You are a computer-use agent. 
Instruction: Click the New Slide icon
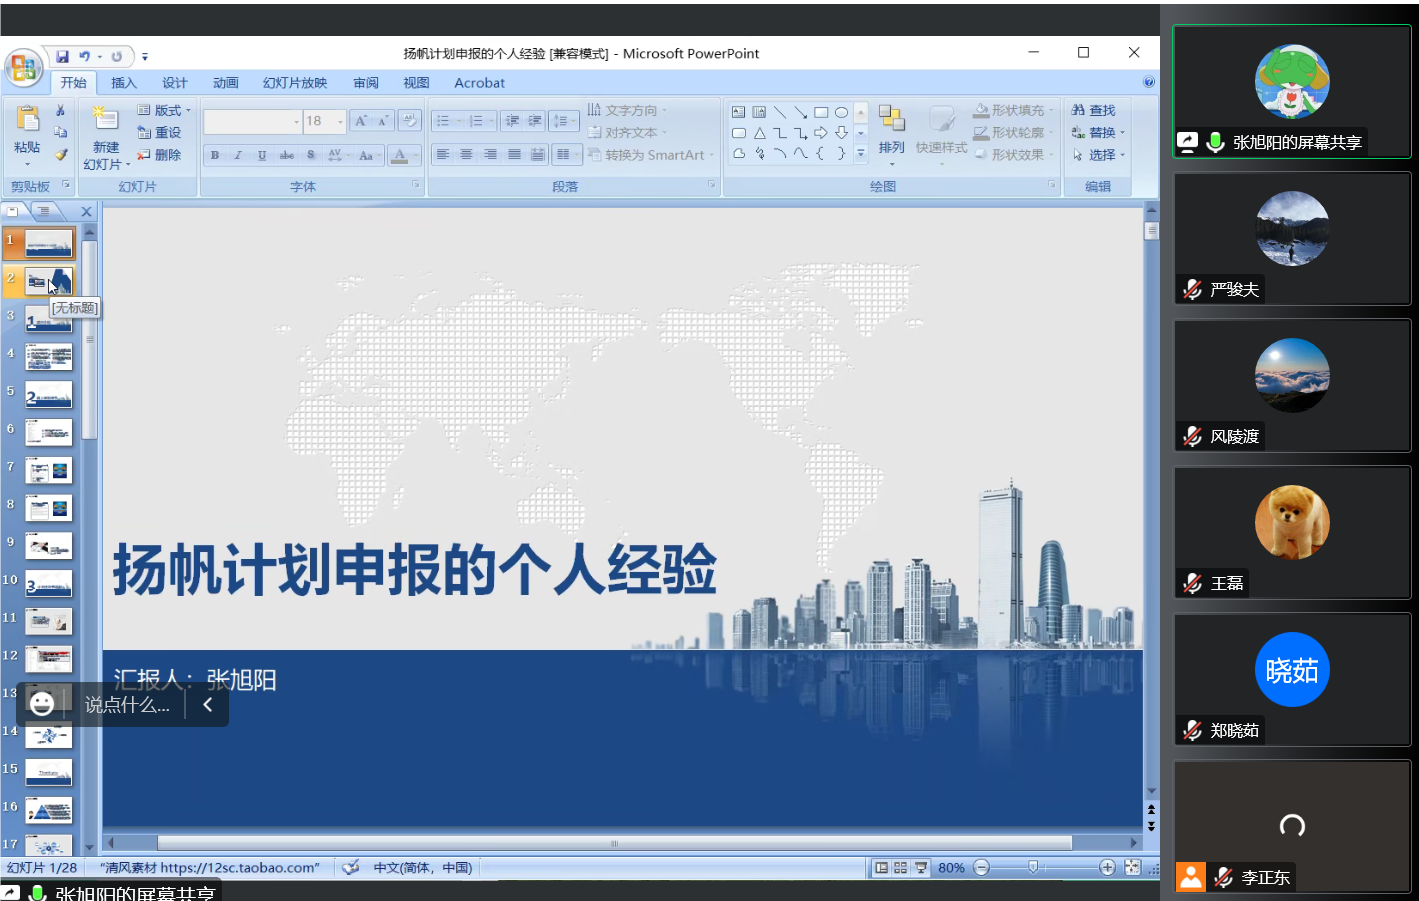pos(105,119)
